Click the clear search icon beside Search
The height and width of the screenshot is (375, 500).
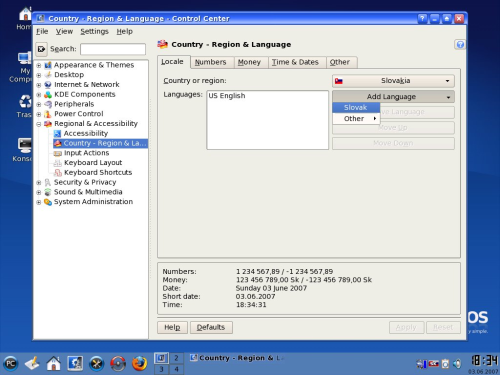coord(41,49)
